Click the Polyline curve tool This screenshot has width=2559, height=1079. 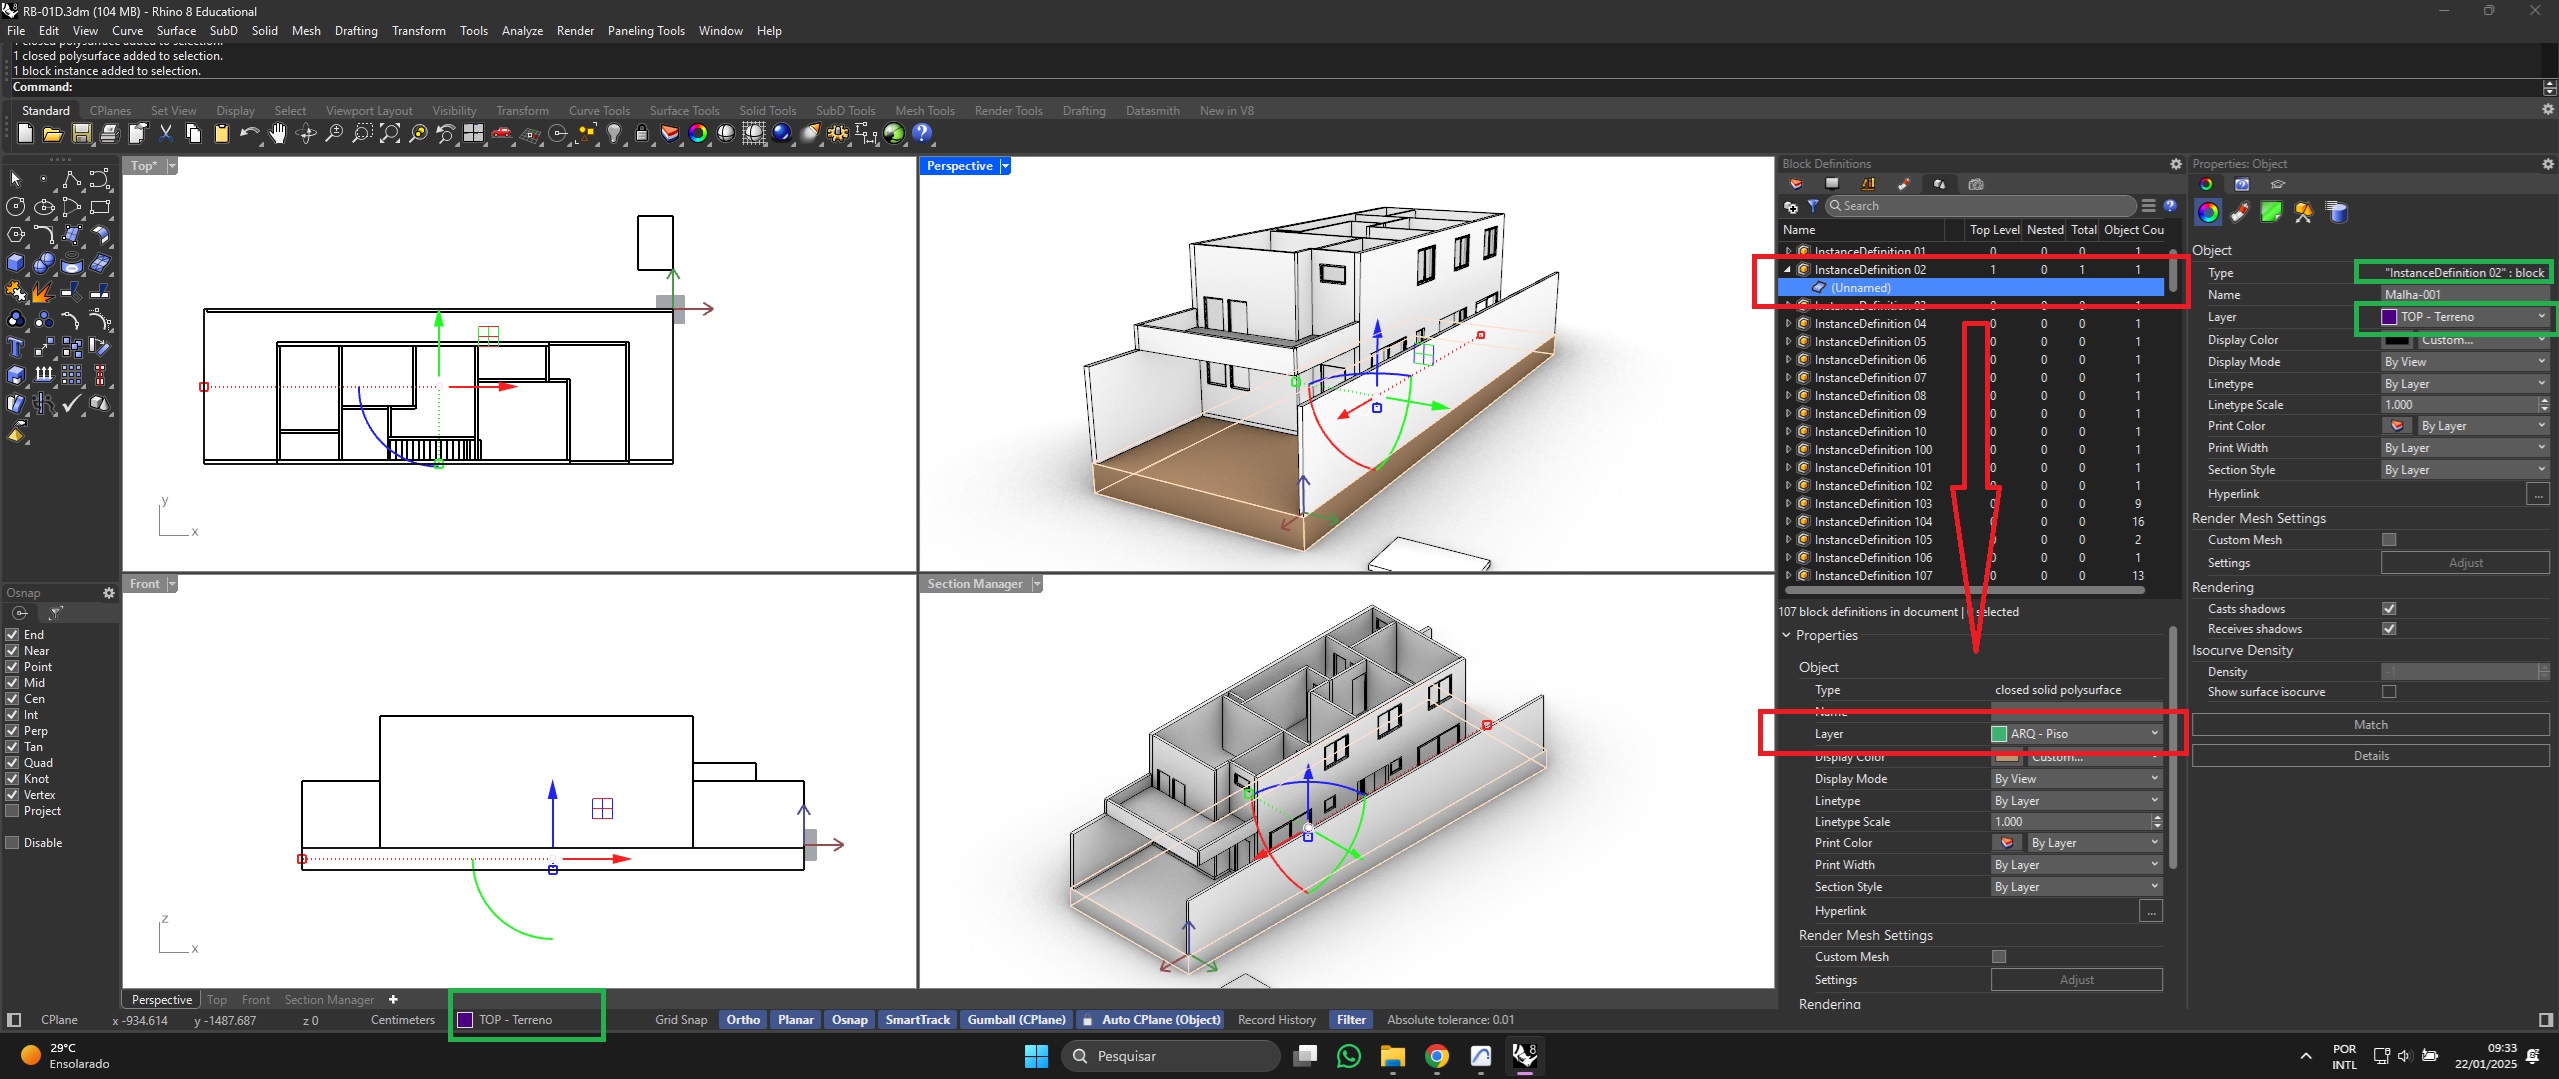[72, 180]
